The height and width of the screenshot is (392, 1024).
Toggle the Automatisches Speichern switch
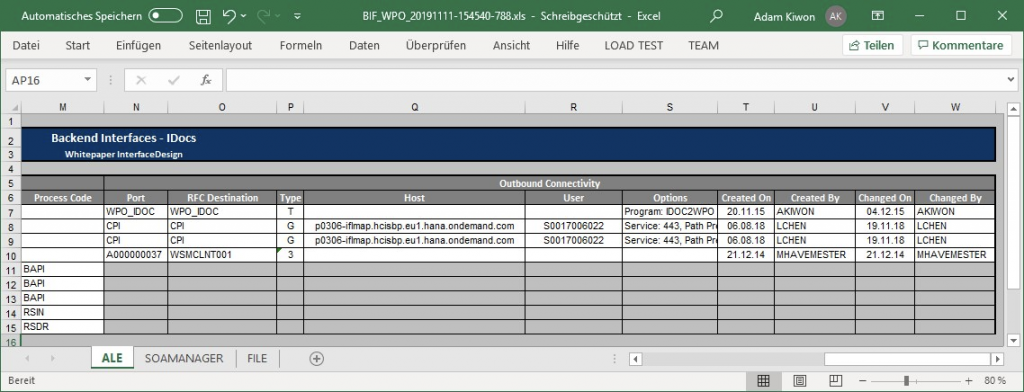[165, 16]
